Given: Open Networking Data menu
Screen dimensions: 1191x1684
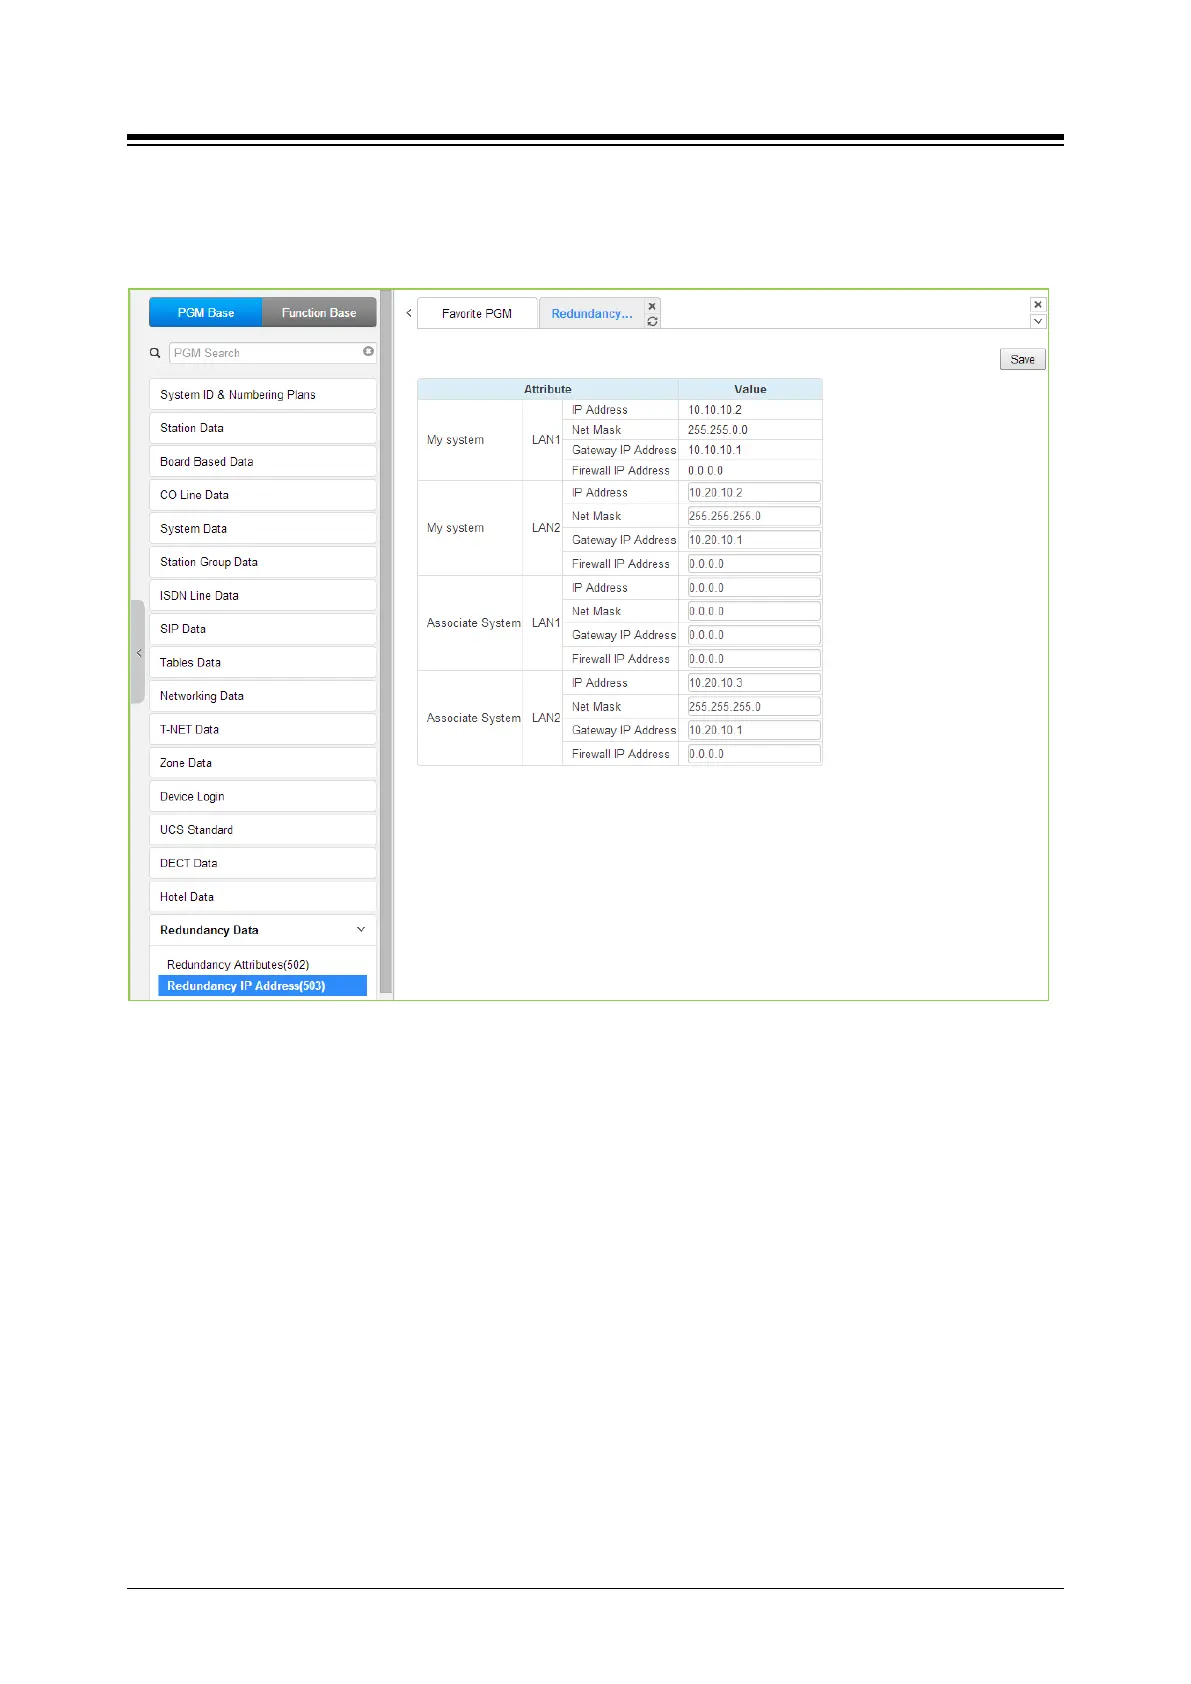Looking at the screenshot, I should (263, 696).
